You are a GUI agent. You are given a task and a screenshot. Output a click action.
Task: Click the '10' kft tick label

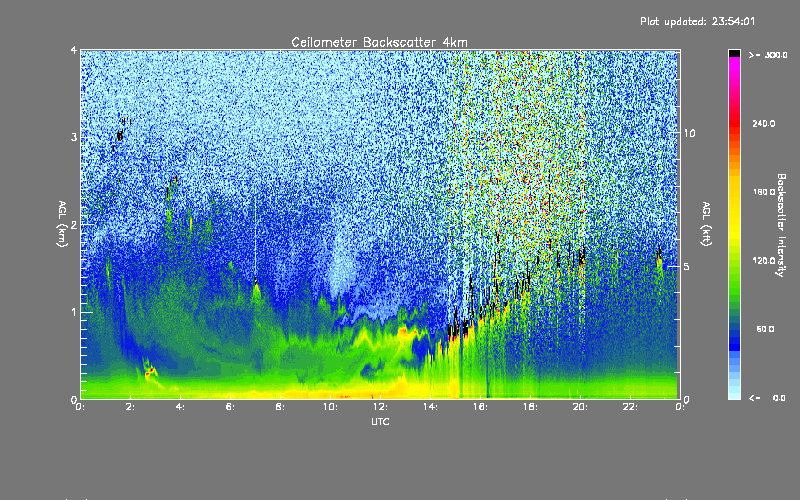click(x=689, y=133)
